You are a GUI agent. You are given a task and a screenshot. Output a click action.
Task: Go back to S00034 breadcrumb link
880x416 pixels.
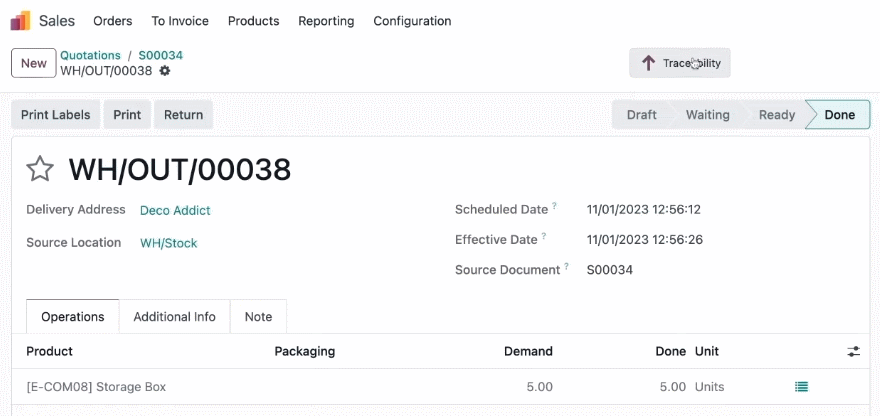pyautogui.click(x=161, y=55)
